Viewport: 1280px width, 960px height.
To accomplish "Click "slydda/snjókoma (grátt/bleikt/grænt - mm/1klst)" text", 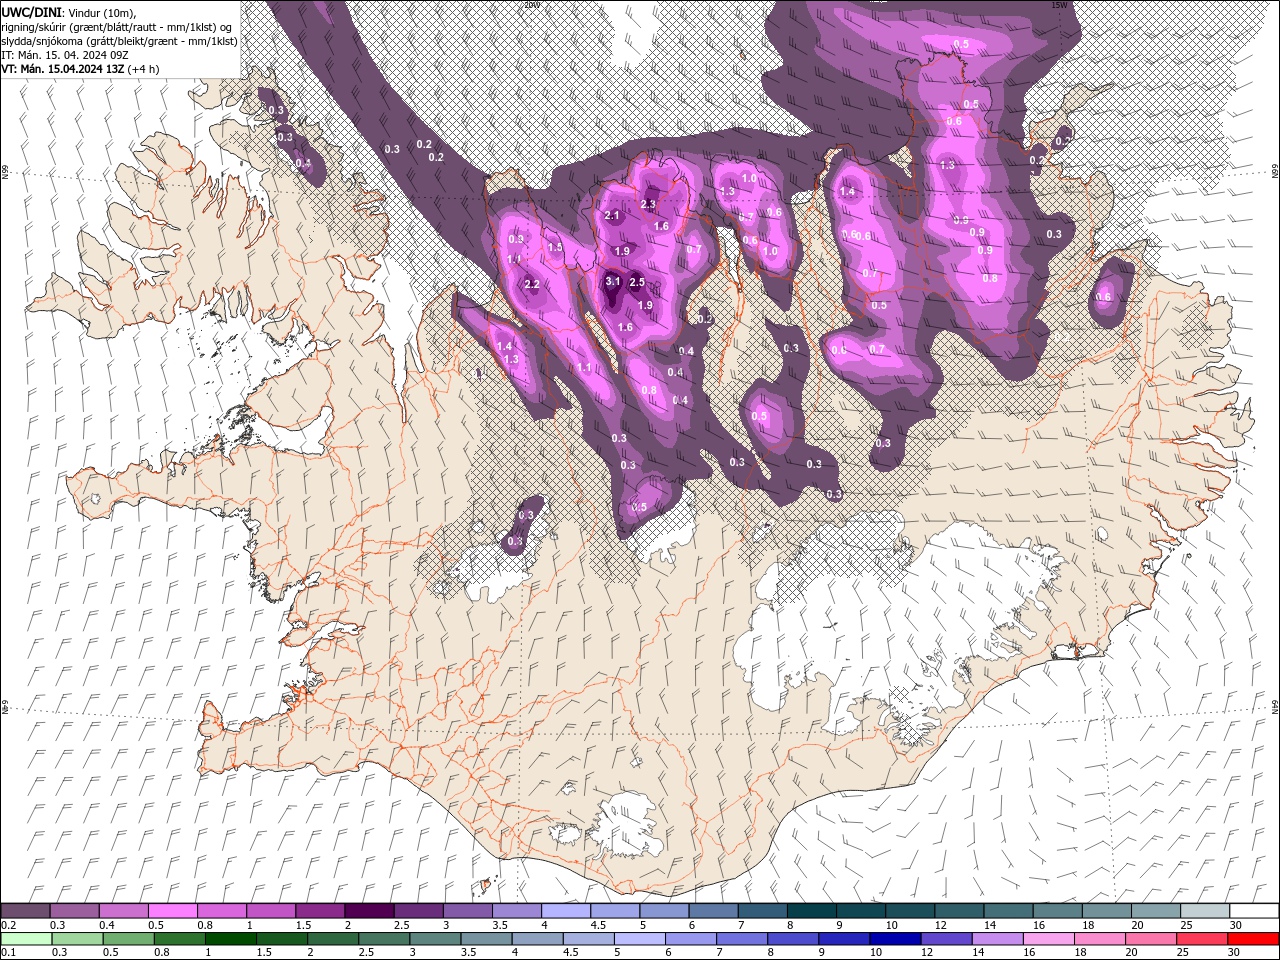I will tap(119, 40).
